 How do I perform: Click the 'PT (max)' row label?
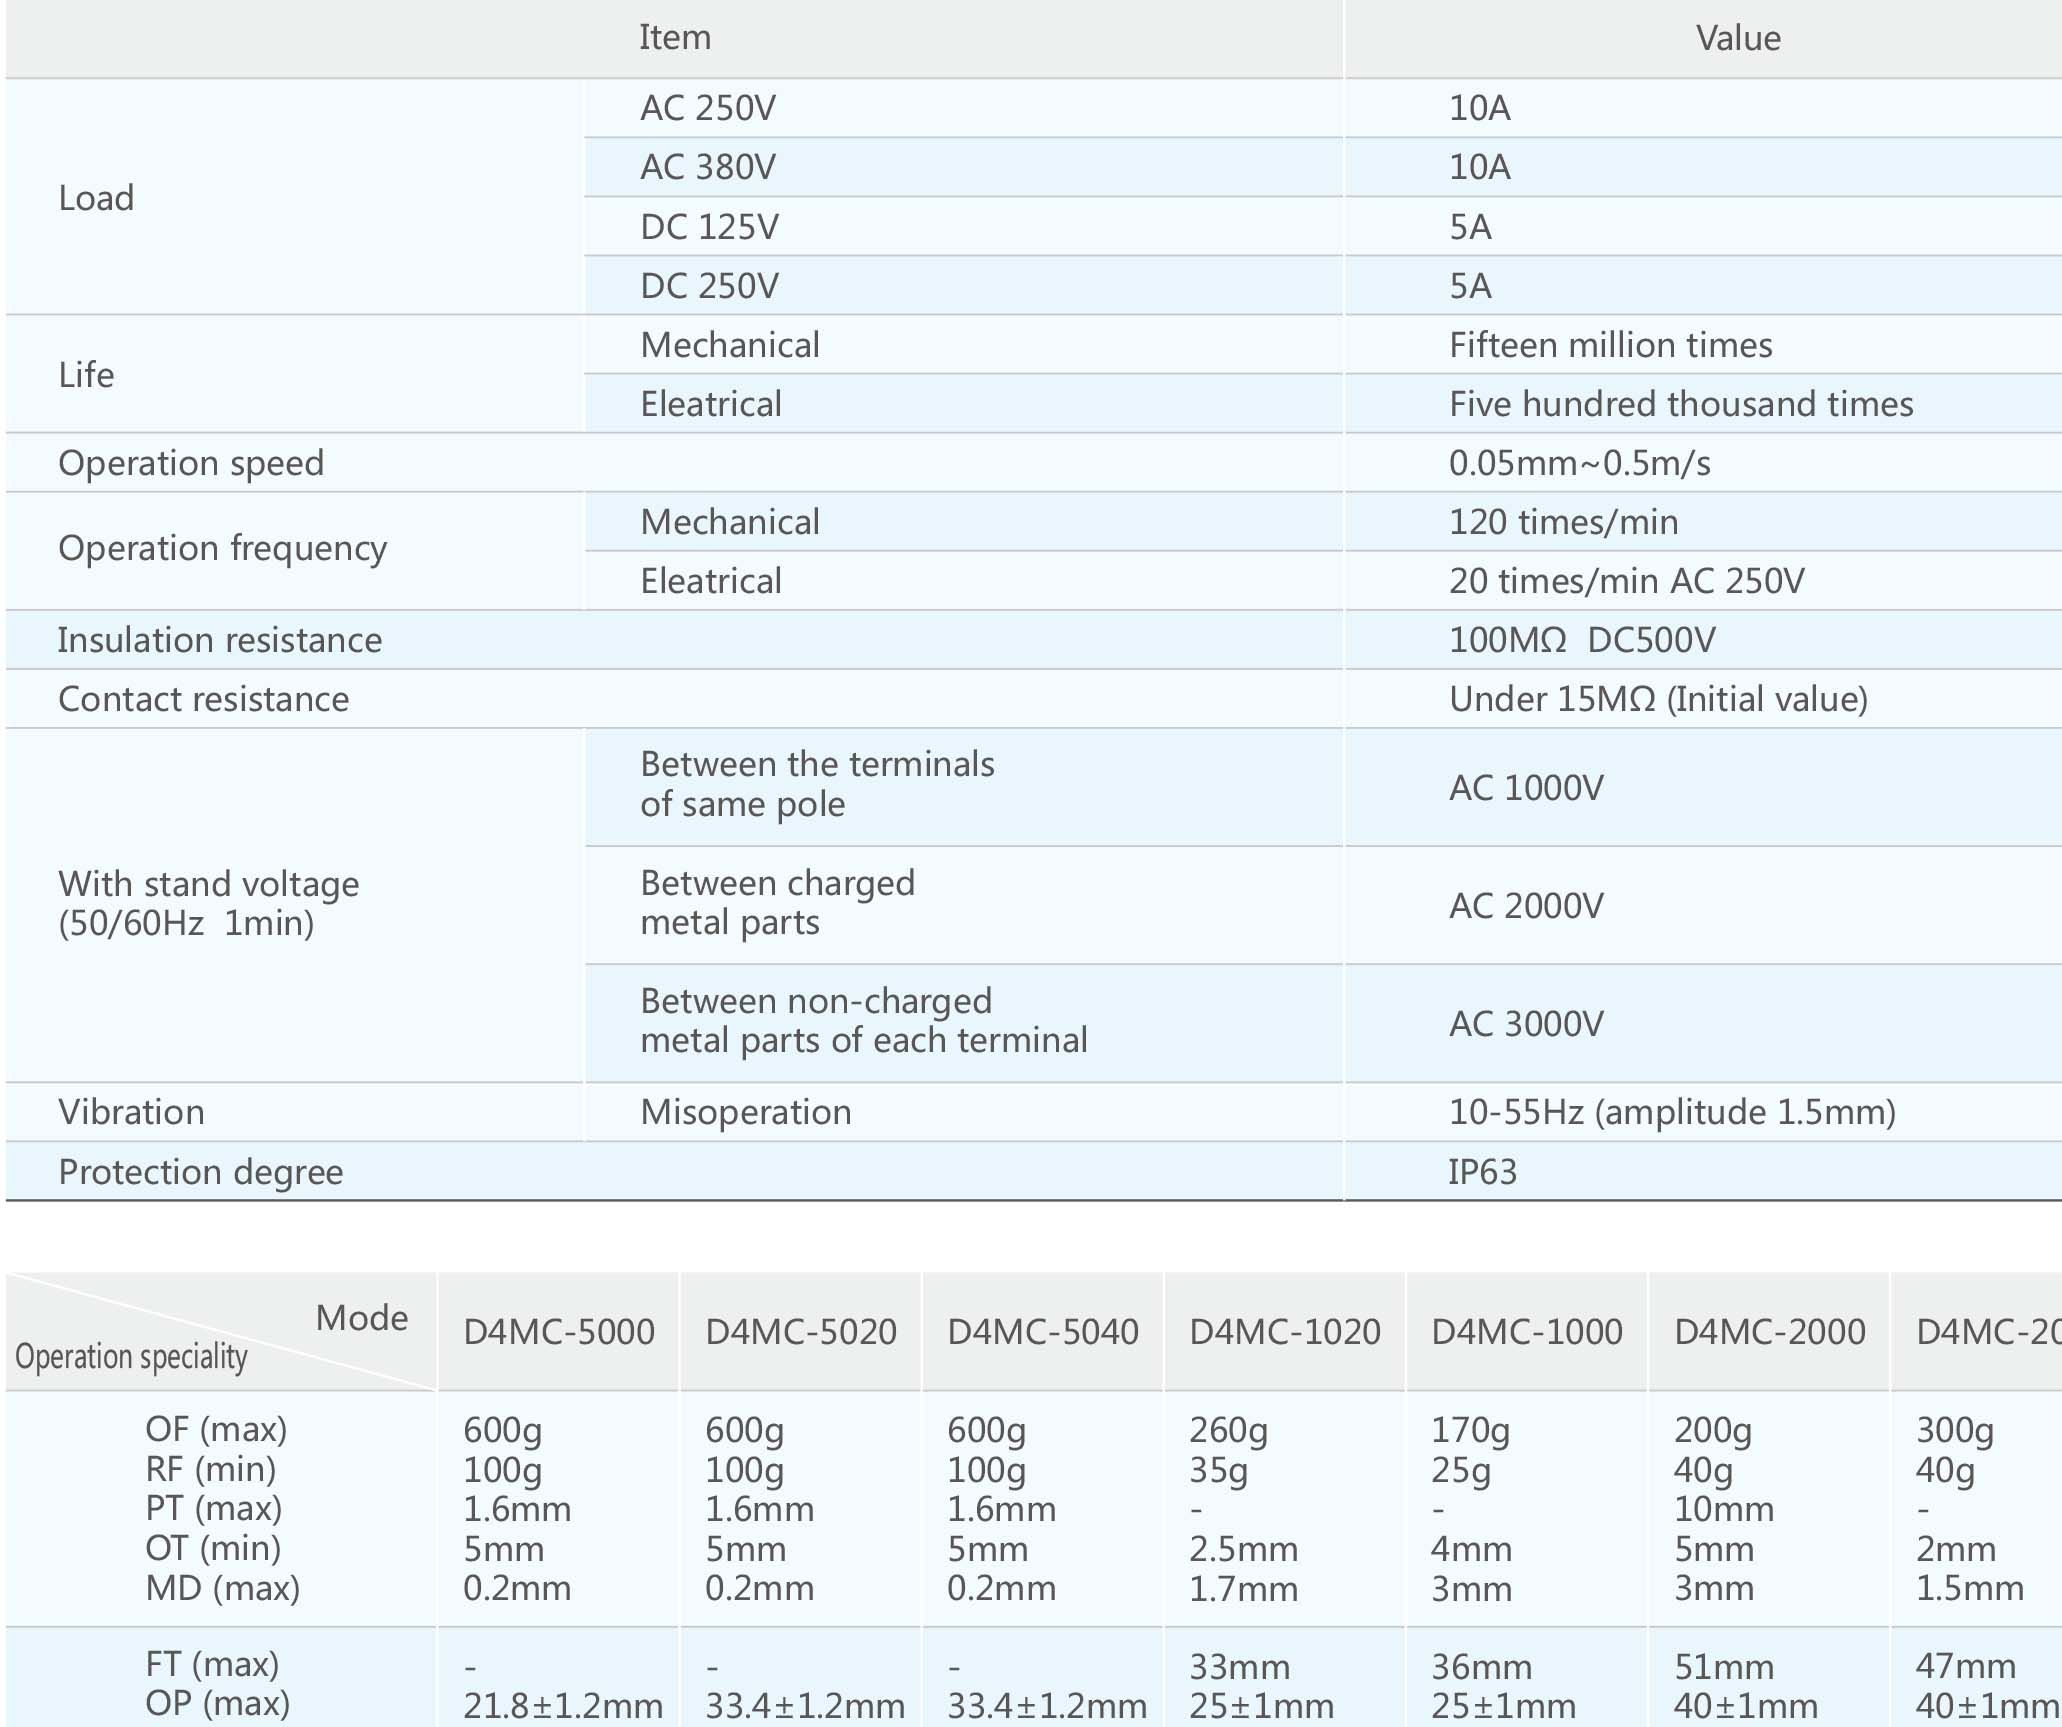click(213, 1509)
